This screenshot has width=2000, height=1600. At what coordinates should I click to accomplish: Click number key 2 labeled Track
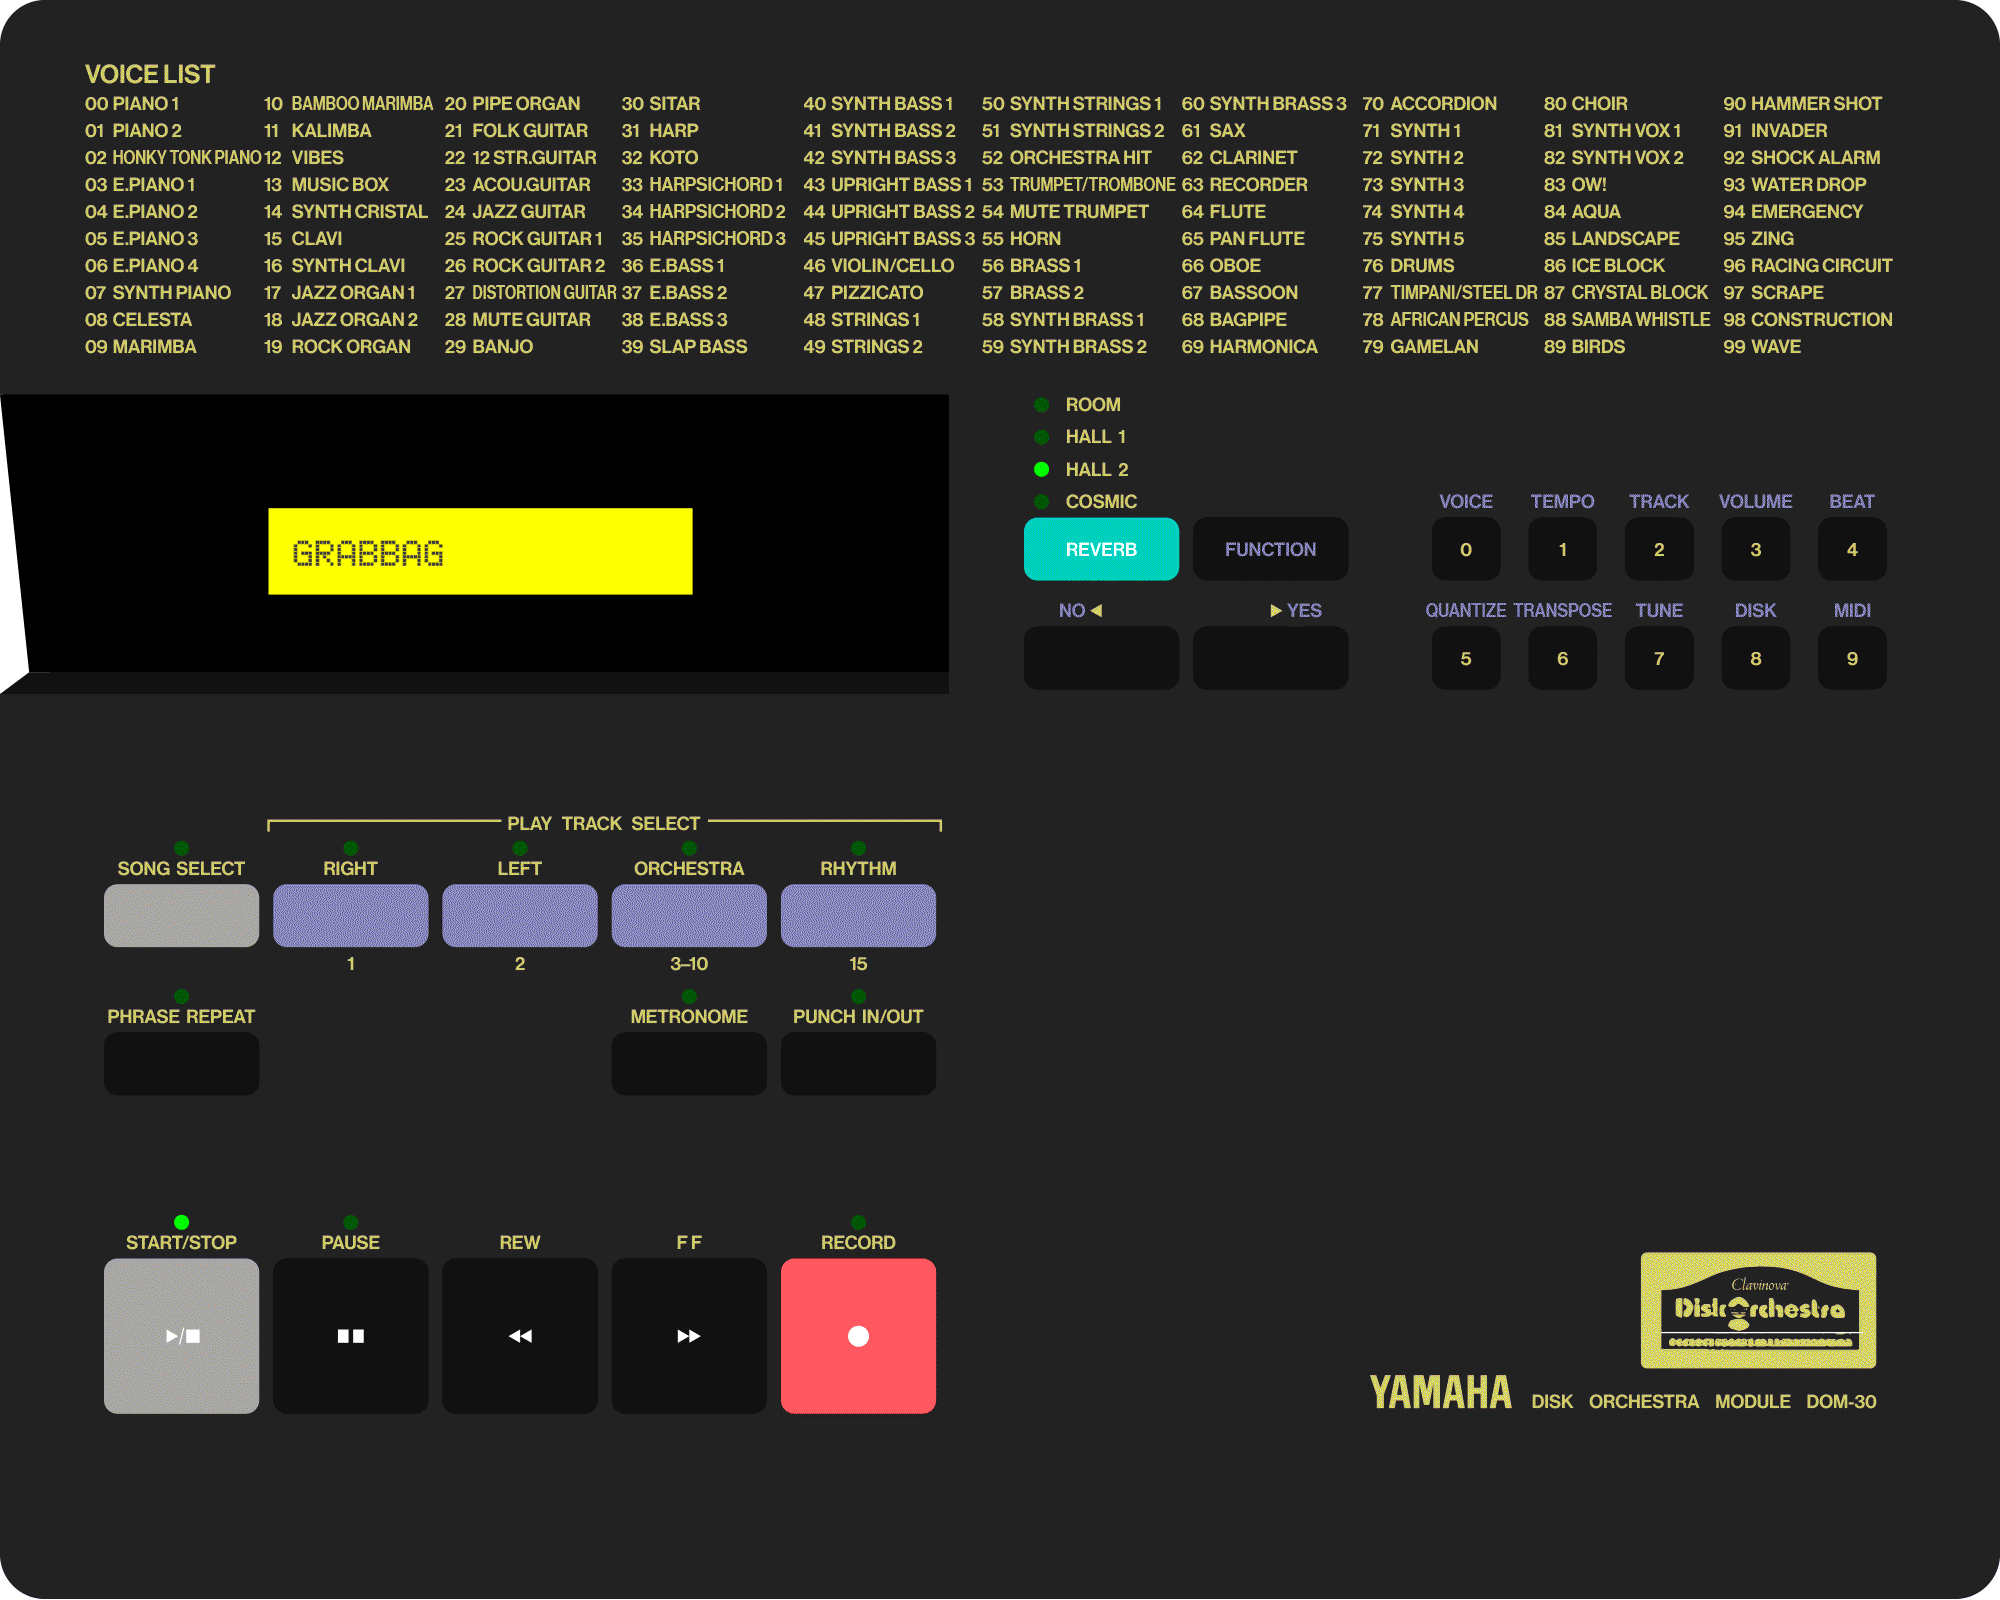pyautogui.click(x=1659, y=549)
